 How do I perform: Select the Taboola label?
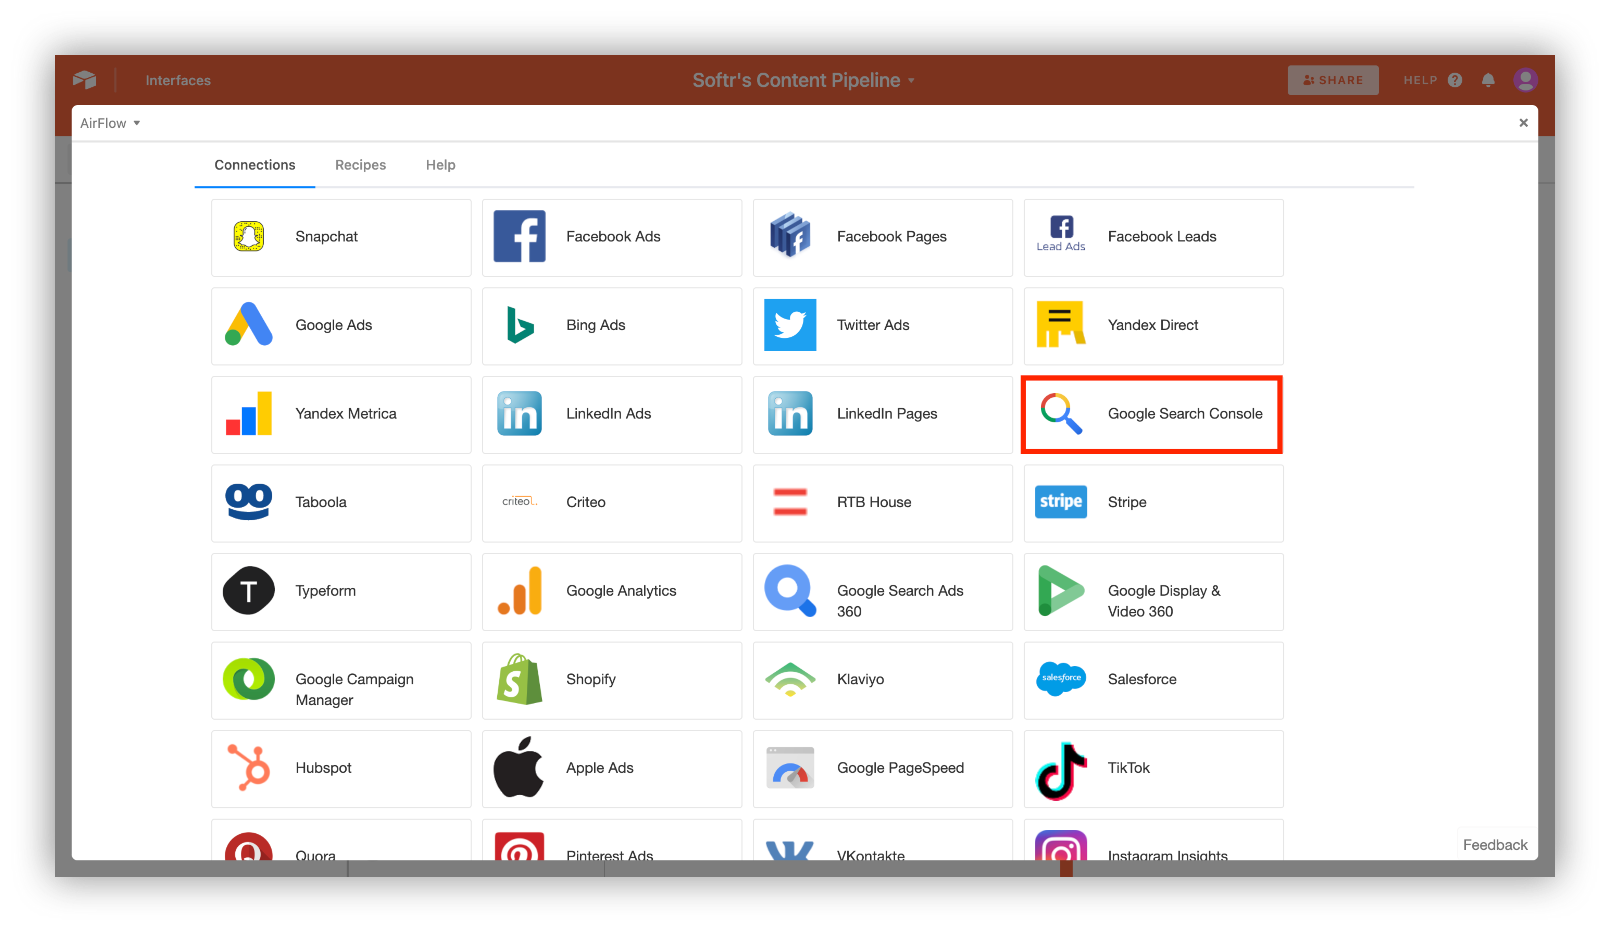click(x=321, y=502)
